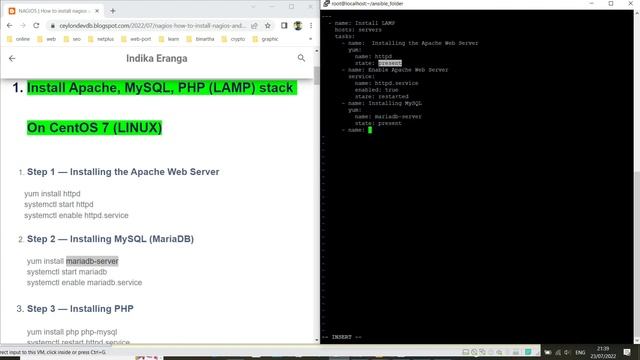Click the browser page vertical scrollbar

tap(316, 76)
